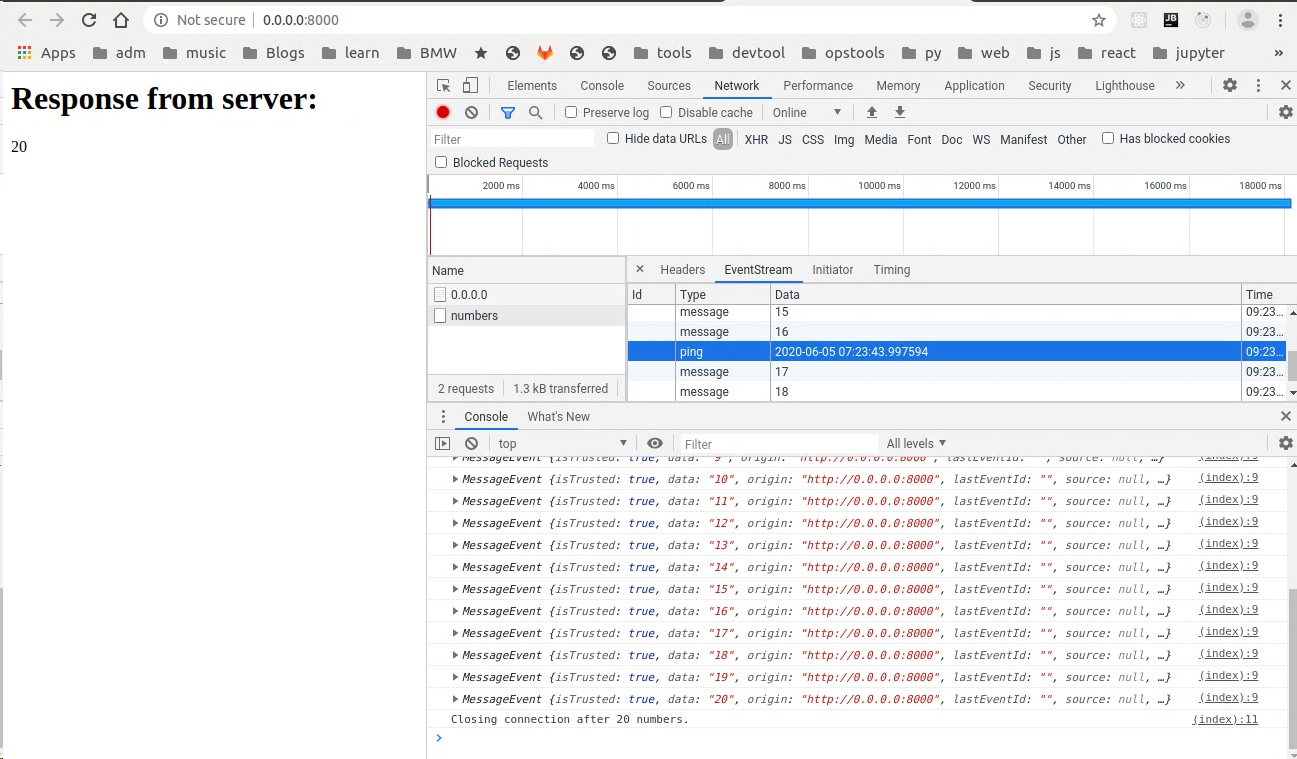The height and width of the screenshot is (759, 1297).
Task: Open network search magnifier icon
Action: (536, 113)
